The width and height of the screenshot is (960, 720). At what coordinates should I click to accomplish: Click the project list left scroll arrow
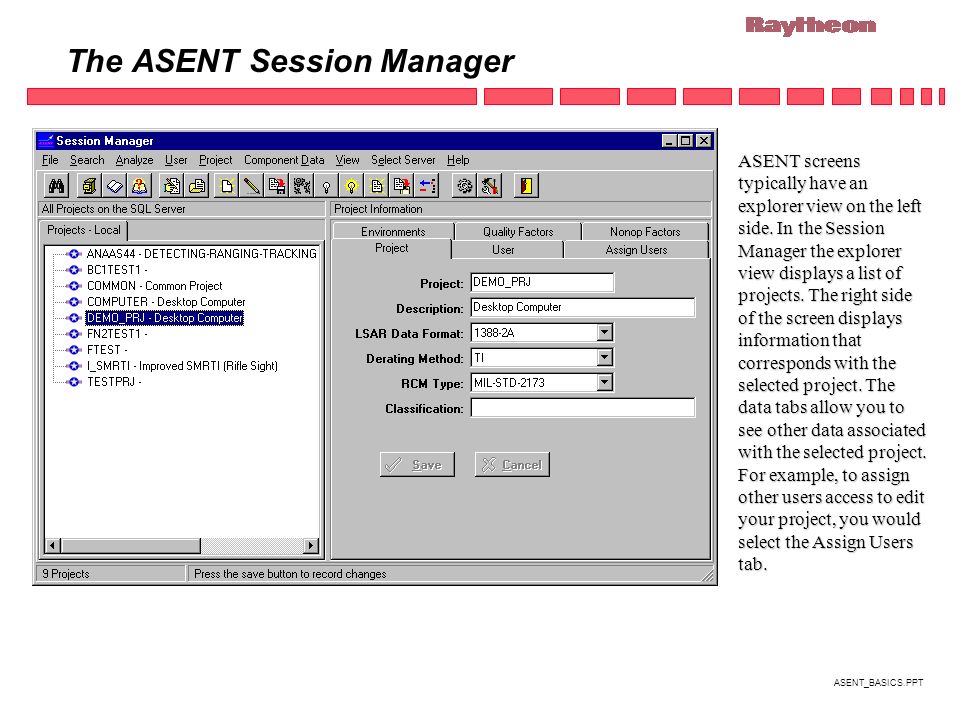tap(53, 545)
